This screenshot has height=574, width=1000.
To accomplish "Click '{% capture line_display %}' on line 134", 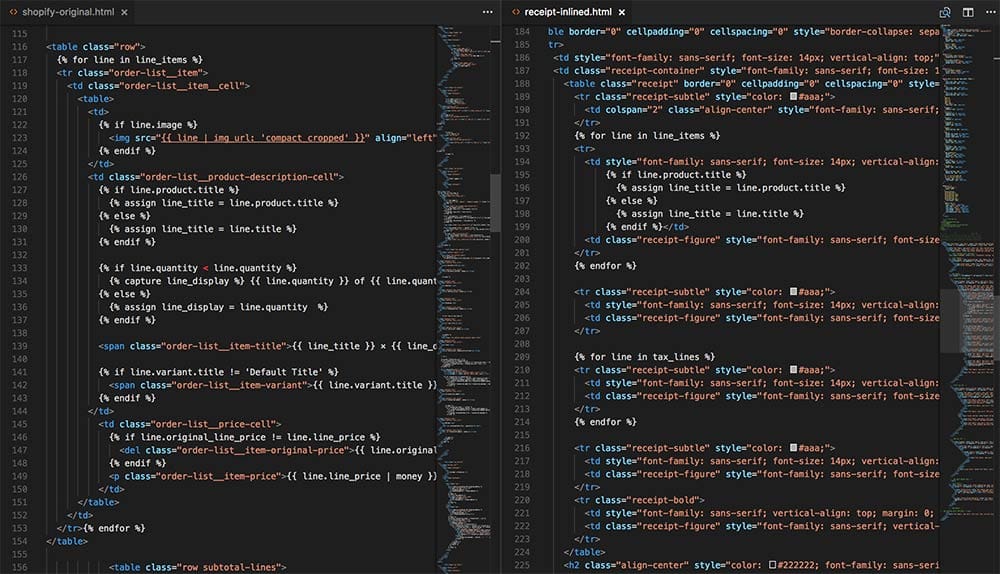I will (x=177, y=281).
